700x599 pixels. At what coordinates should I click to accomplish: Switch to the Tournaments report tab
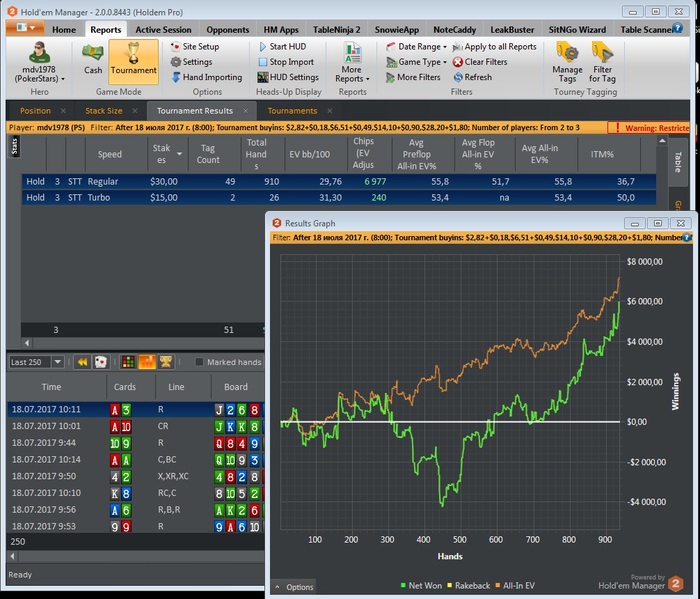coord(292,111)
